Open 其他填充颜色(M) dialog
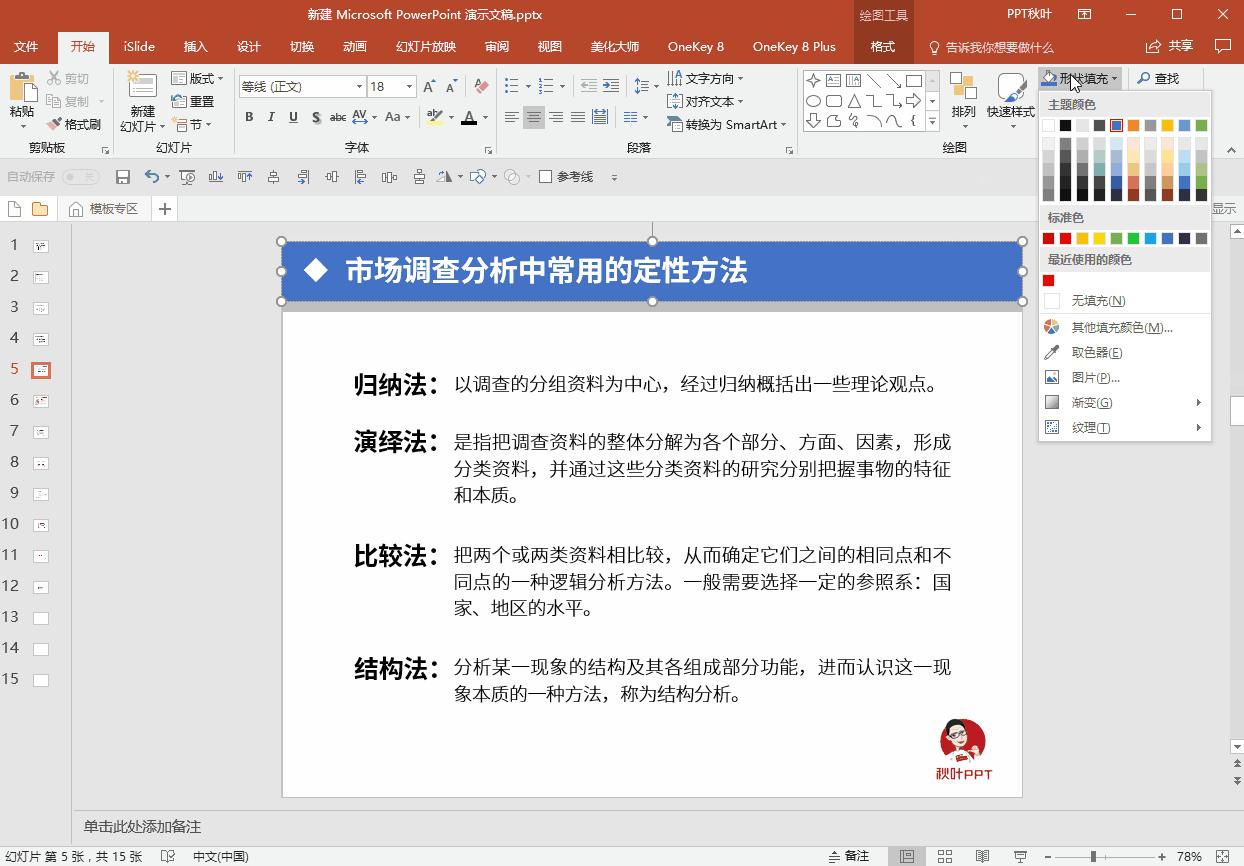This screenshot has height=866, width=1244. click(x=1119, y=326)
